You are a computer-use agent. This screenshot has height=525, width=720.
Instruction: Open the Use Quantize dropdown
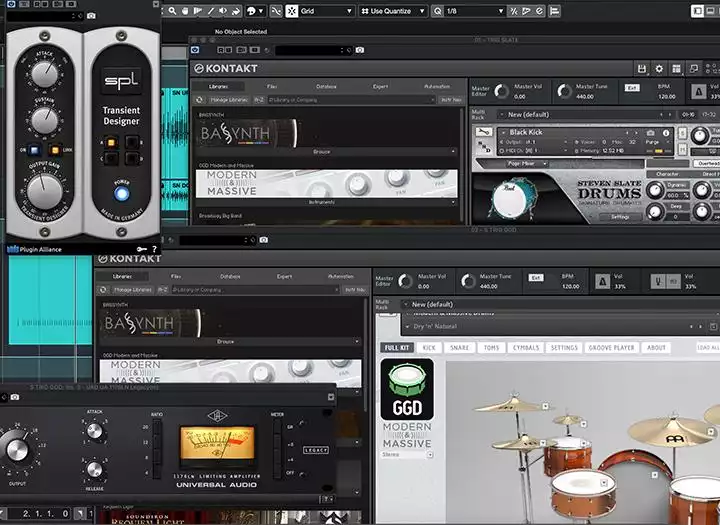(x=393, y=11)
